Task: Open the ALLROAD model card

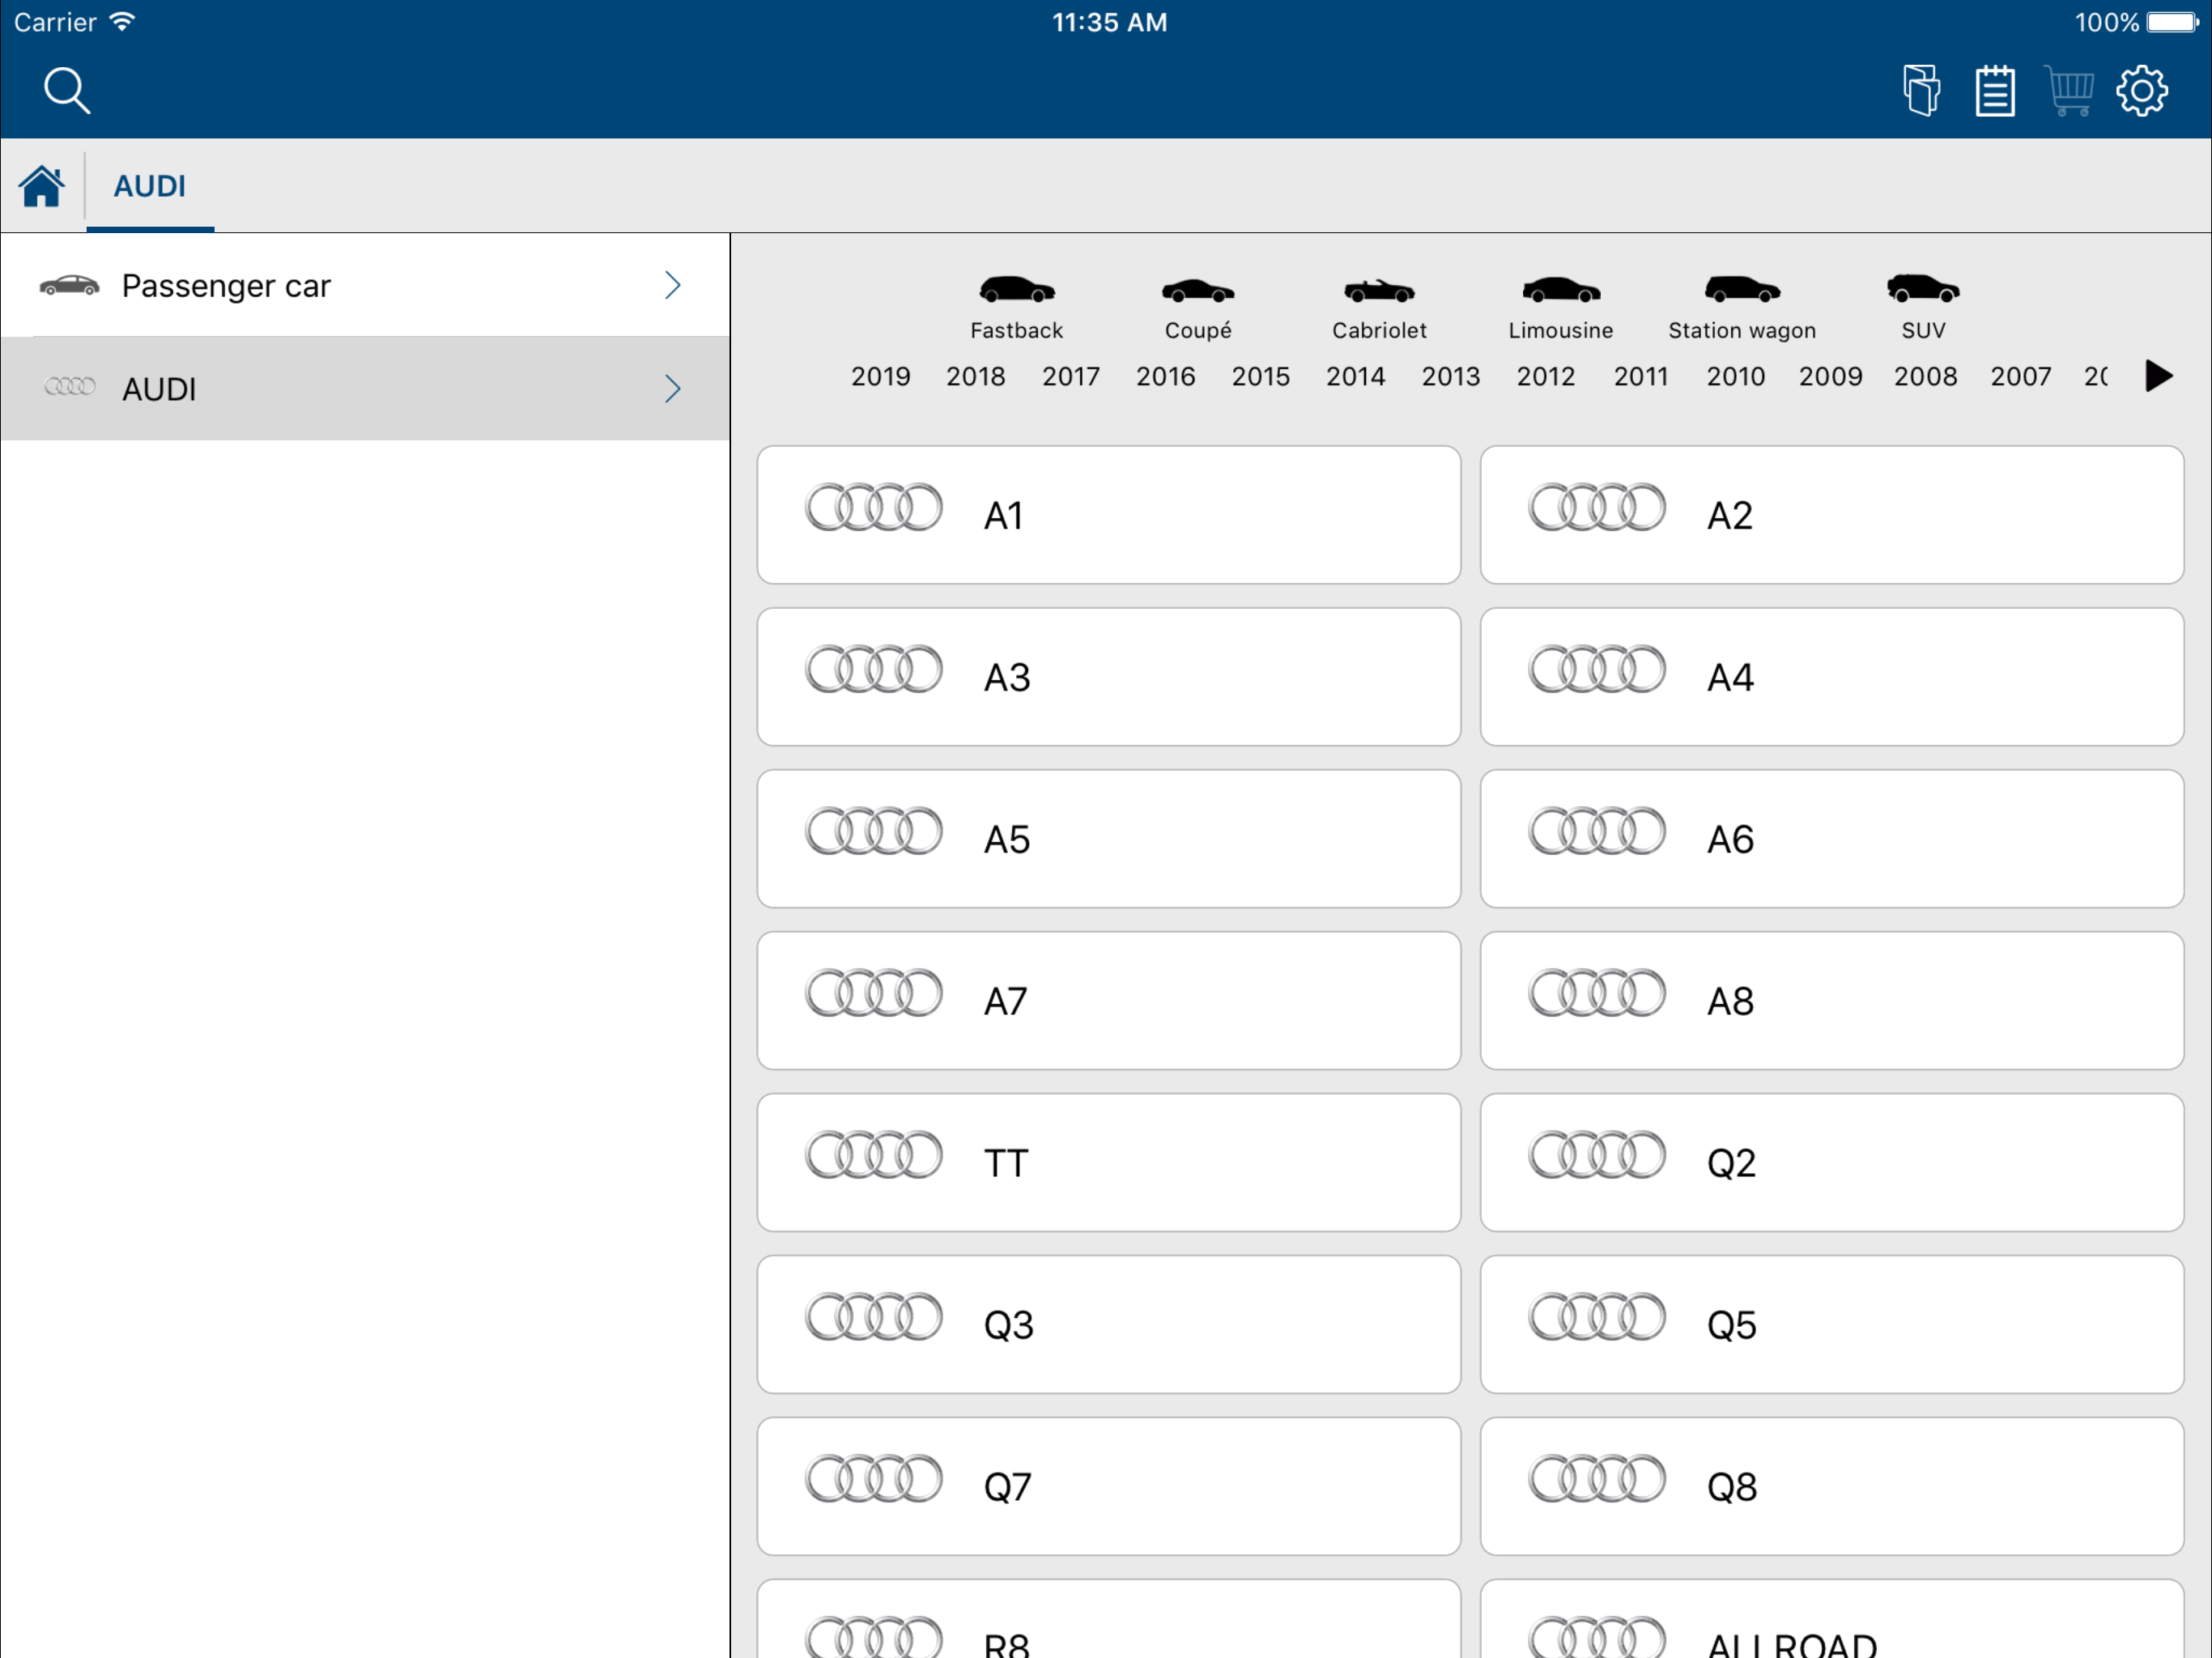Action: (x=1831, y=1620)
